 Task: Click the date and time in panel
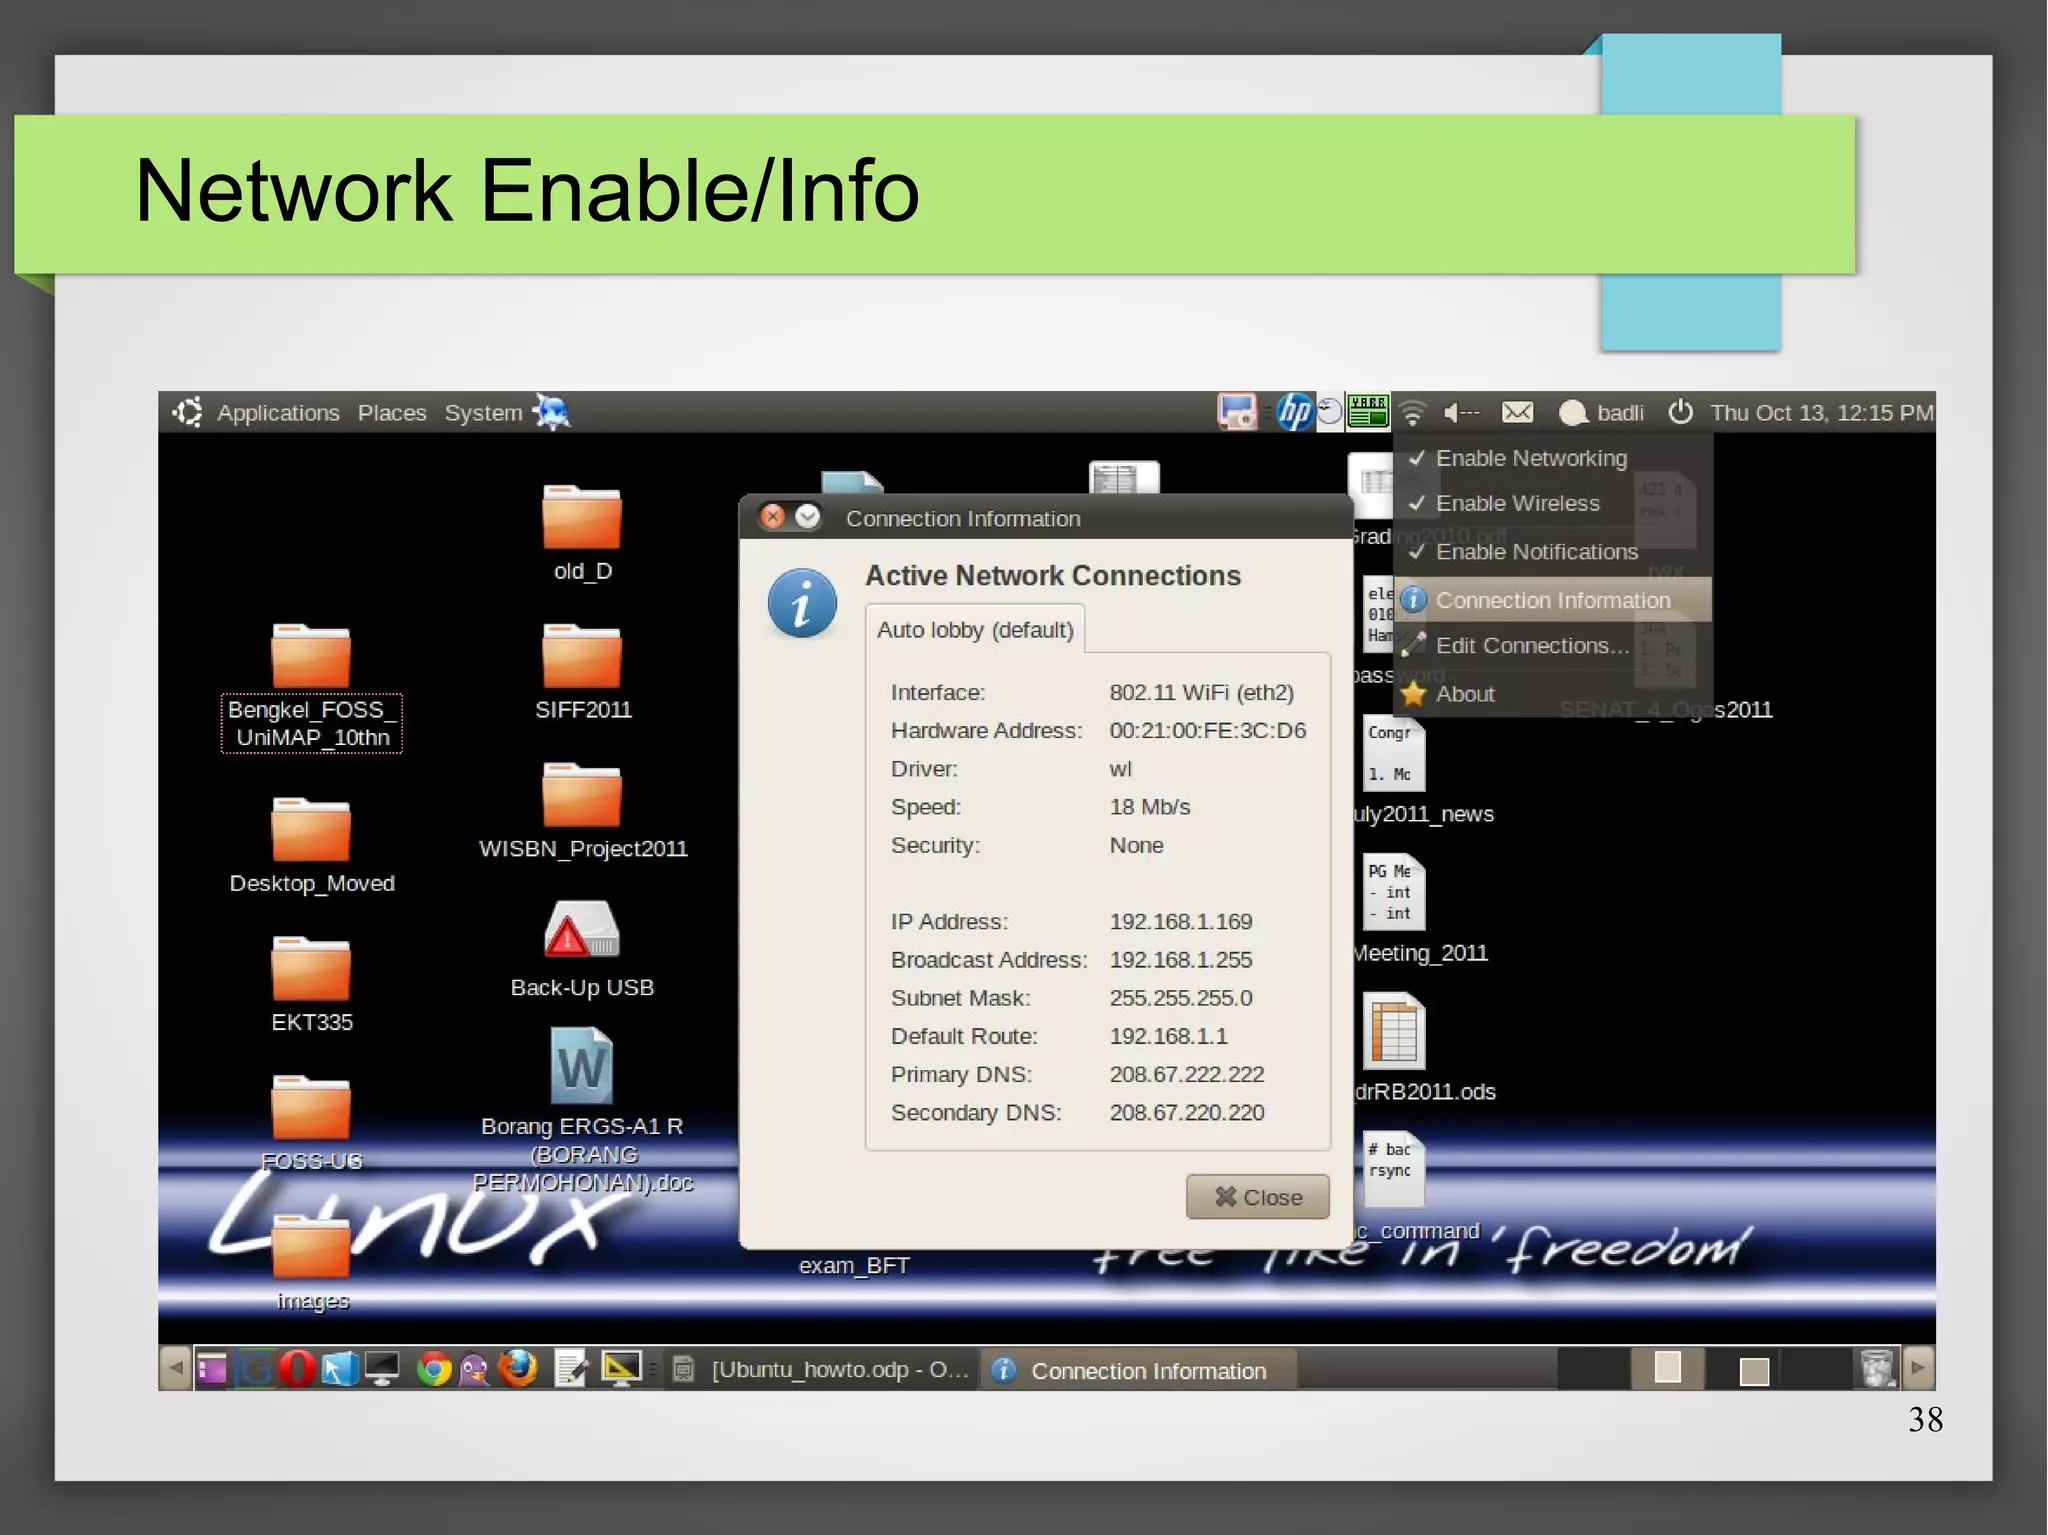tap(1821, 413)
